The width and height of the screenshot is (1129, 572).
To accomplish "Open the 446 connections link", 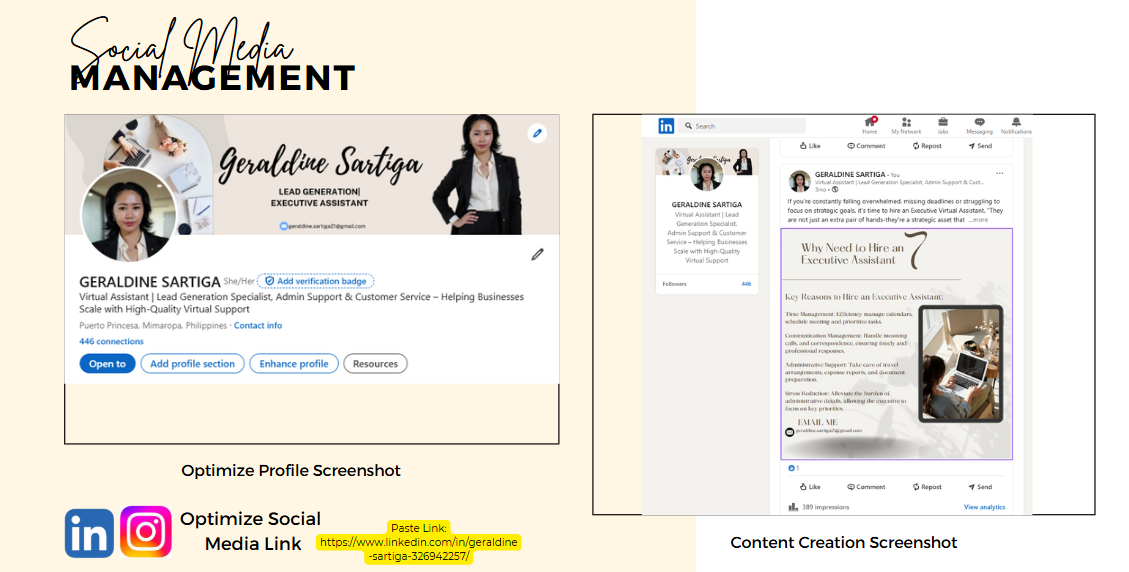I will [112, 341].
